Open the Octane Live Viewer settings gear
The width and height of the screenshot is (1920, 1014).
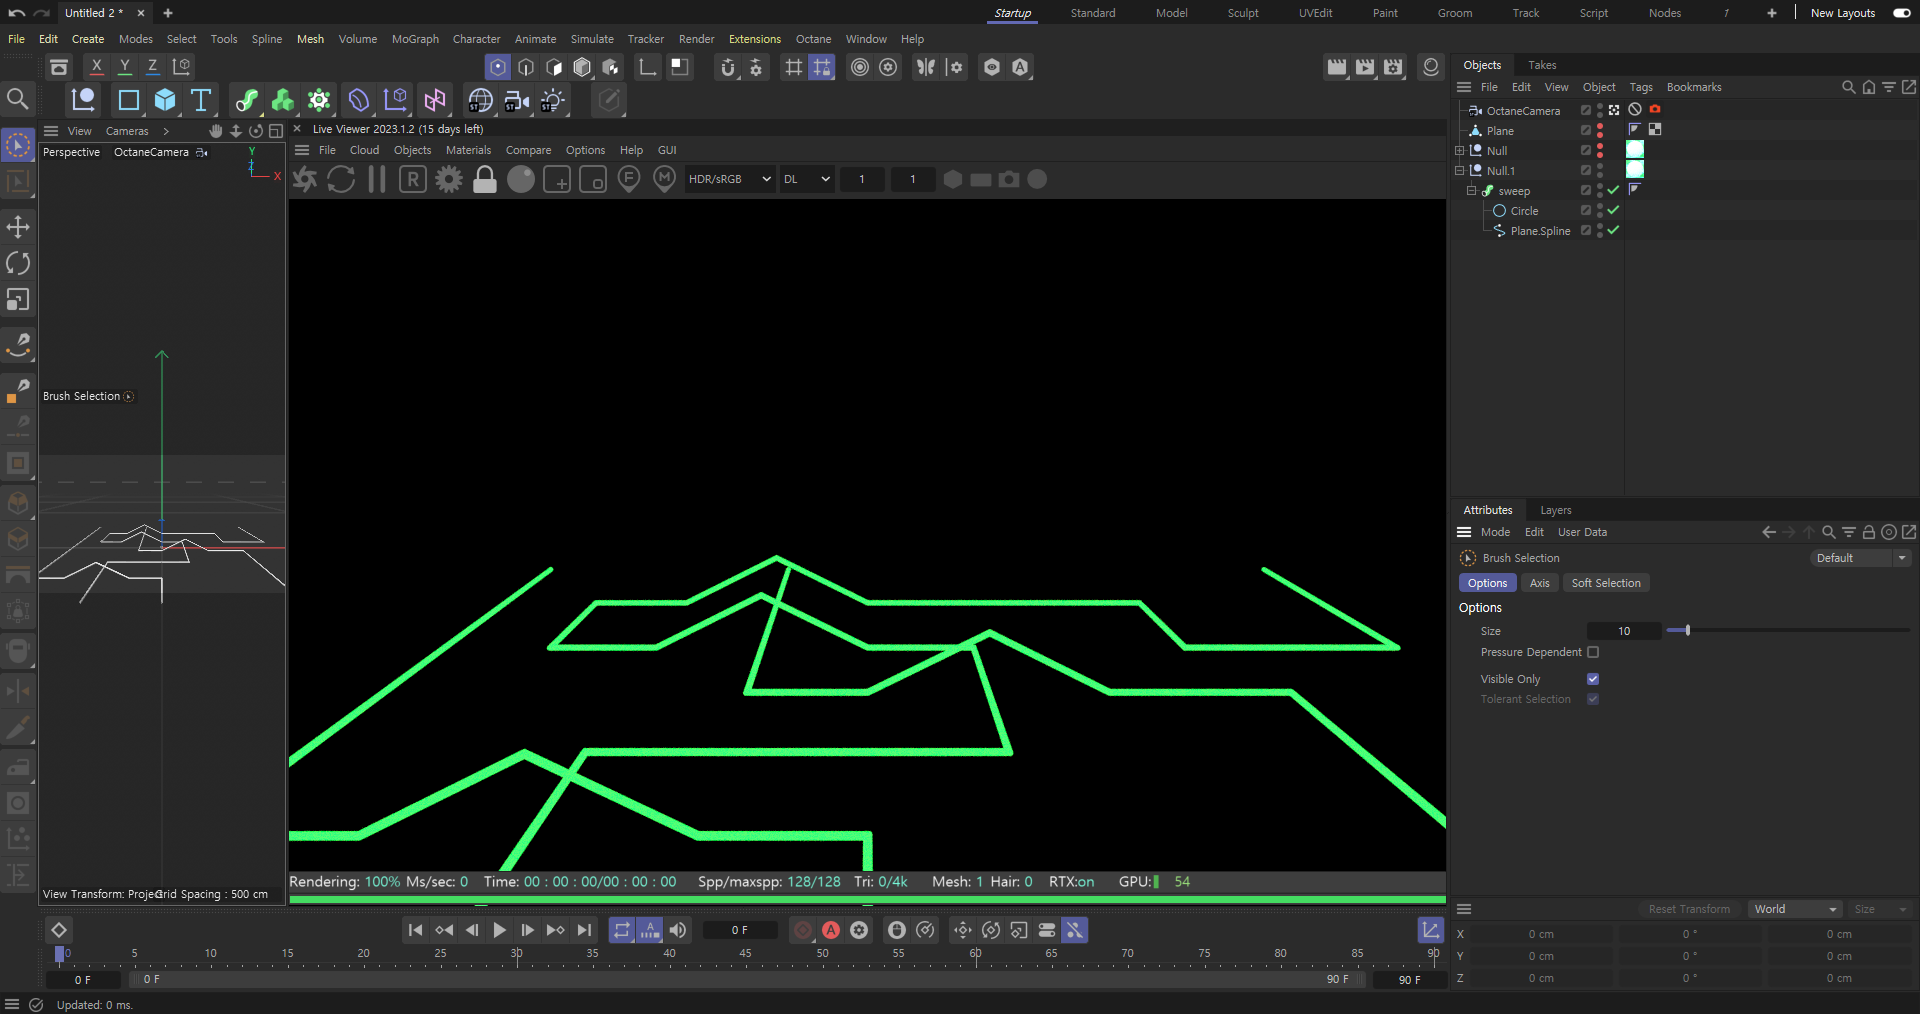click(449, 179)
